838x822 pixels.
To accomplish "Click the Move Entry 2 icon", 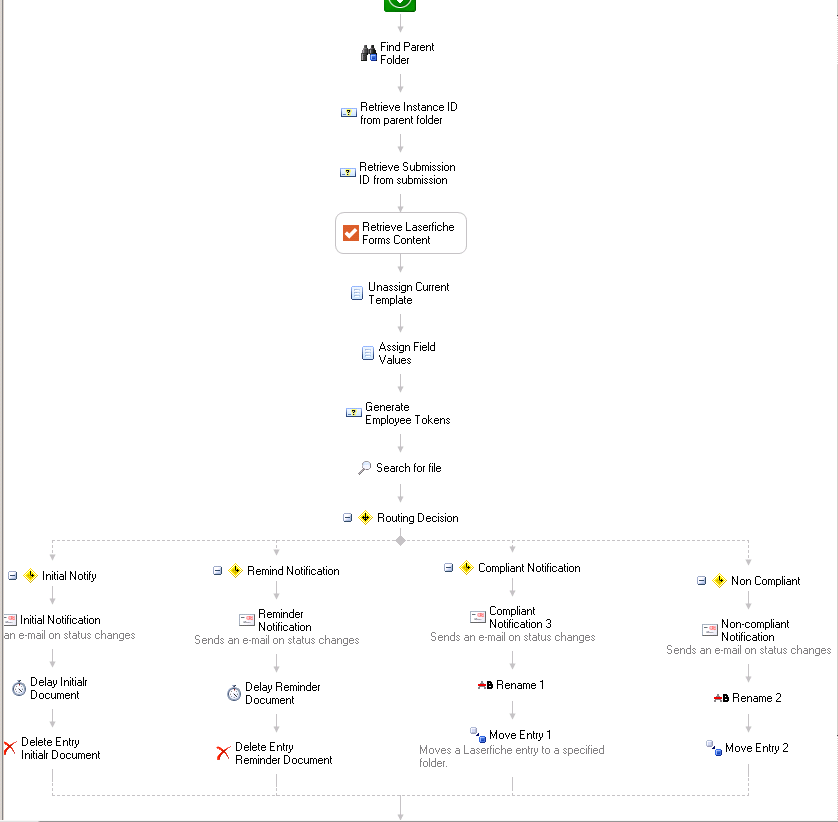I will 714,748.
